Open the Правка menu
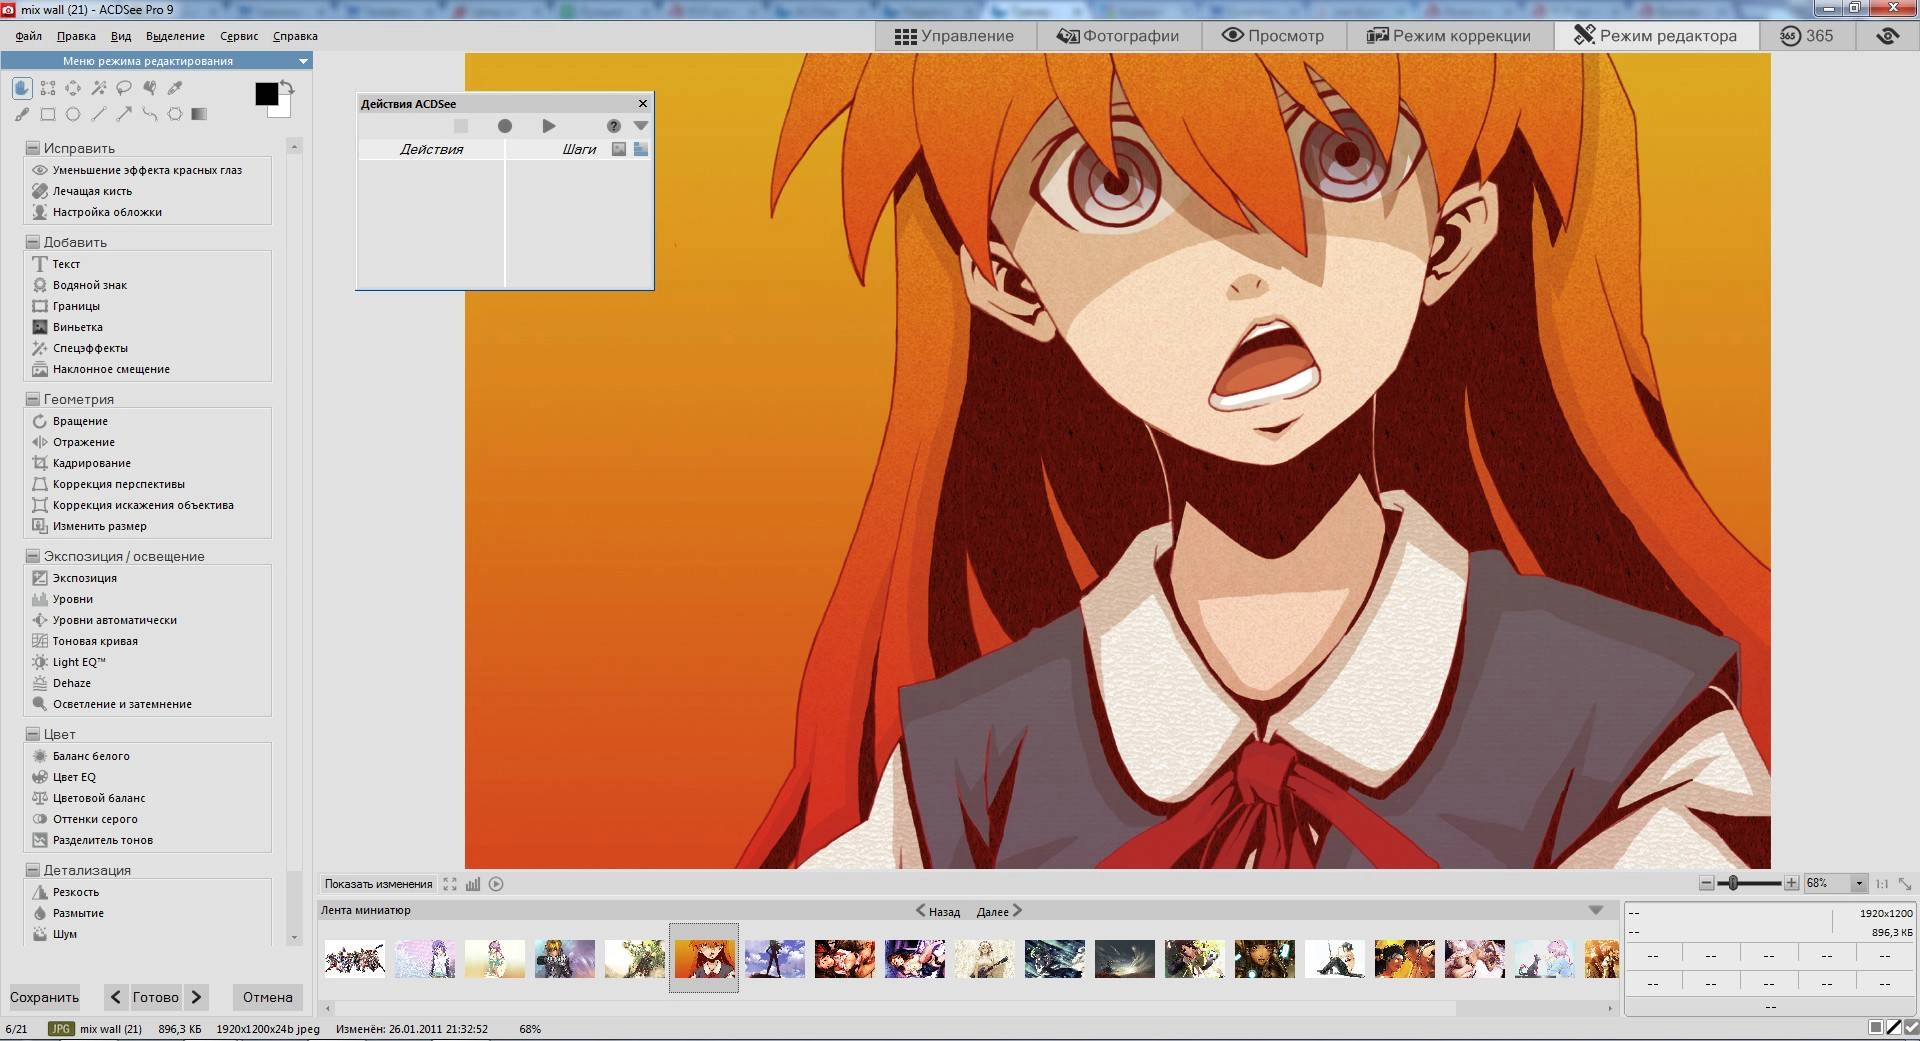 (x=76, y=36)
